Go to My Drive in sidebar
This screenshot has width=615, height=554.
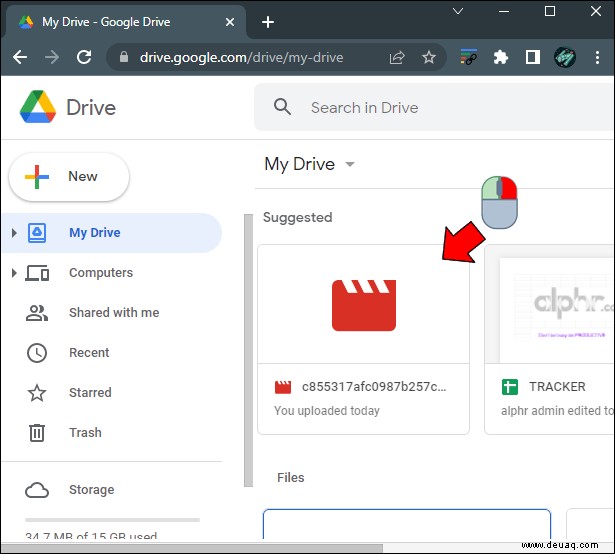[111, 233]
